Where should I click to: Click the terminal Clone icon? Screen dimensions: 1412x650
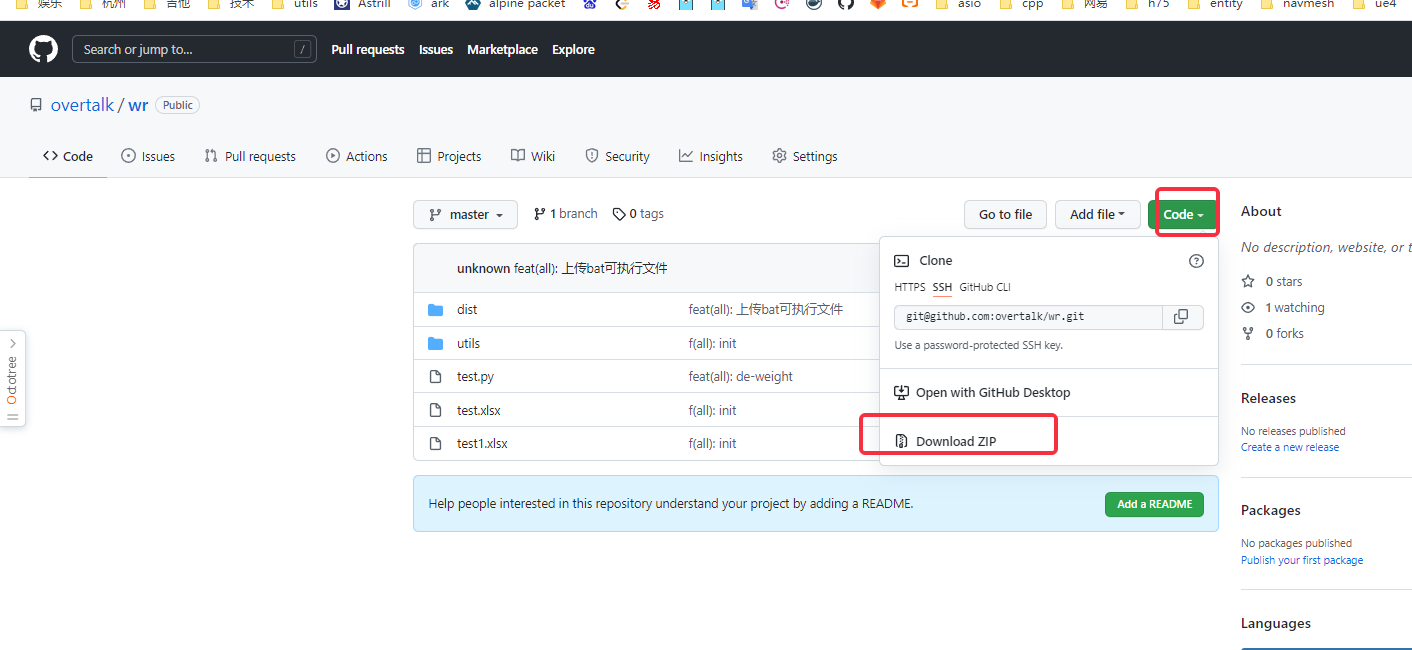(x=901, y=260)
